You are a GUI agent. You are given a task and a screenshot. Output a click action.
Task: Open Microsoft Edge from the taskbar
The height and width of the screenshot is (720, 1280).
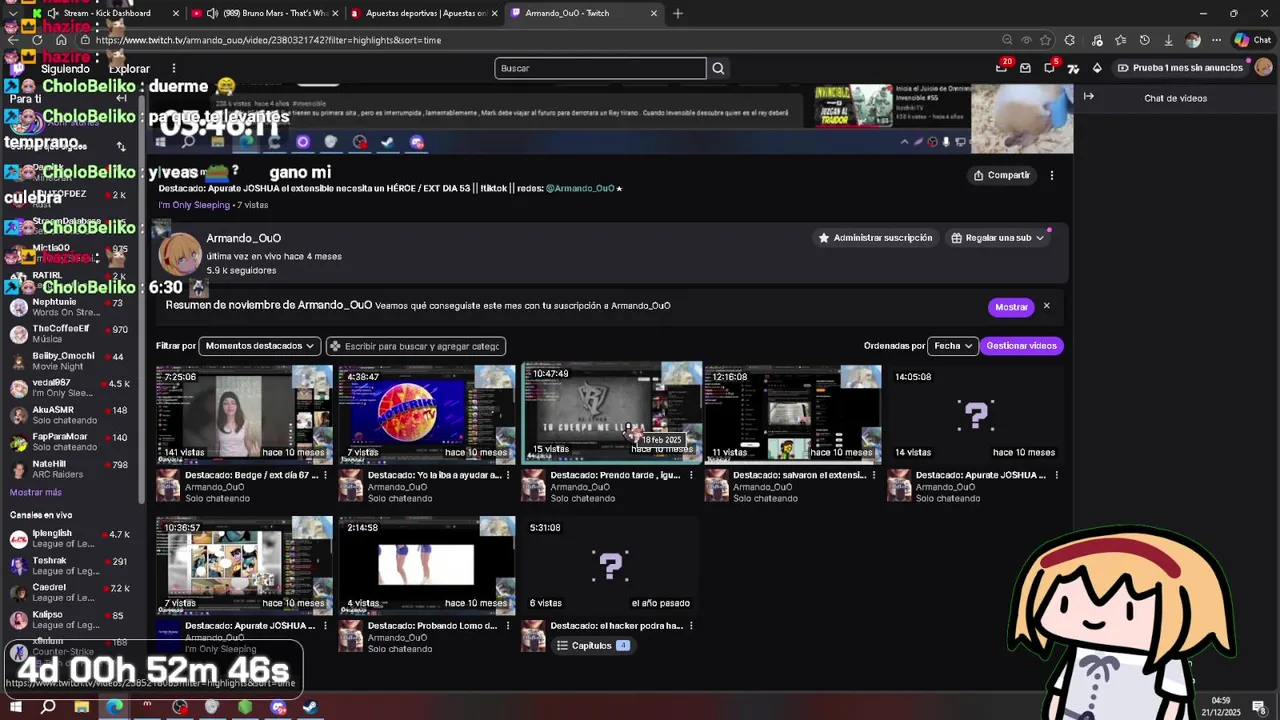(x=114, y=707)
